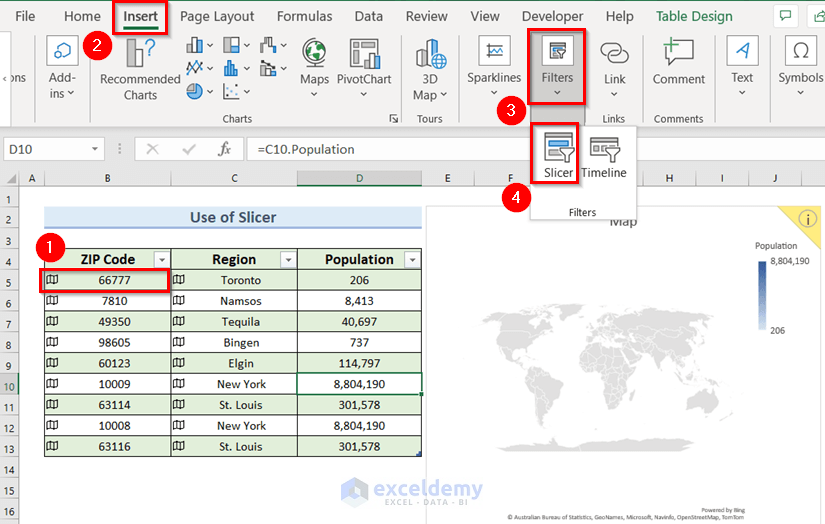Select the Tequila region cell
The image size is (825, 524).
pyautogui.click(x=234, y=321)
